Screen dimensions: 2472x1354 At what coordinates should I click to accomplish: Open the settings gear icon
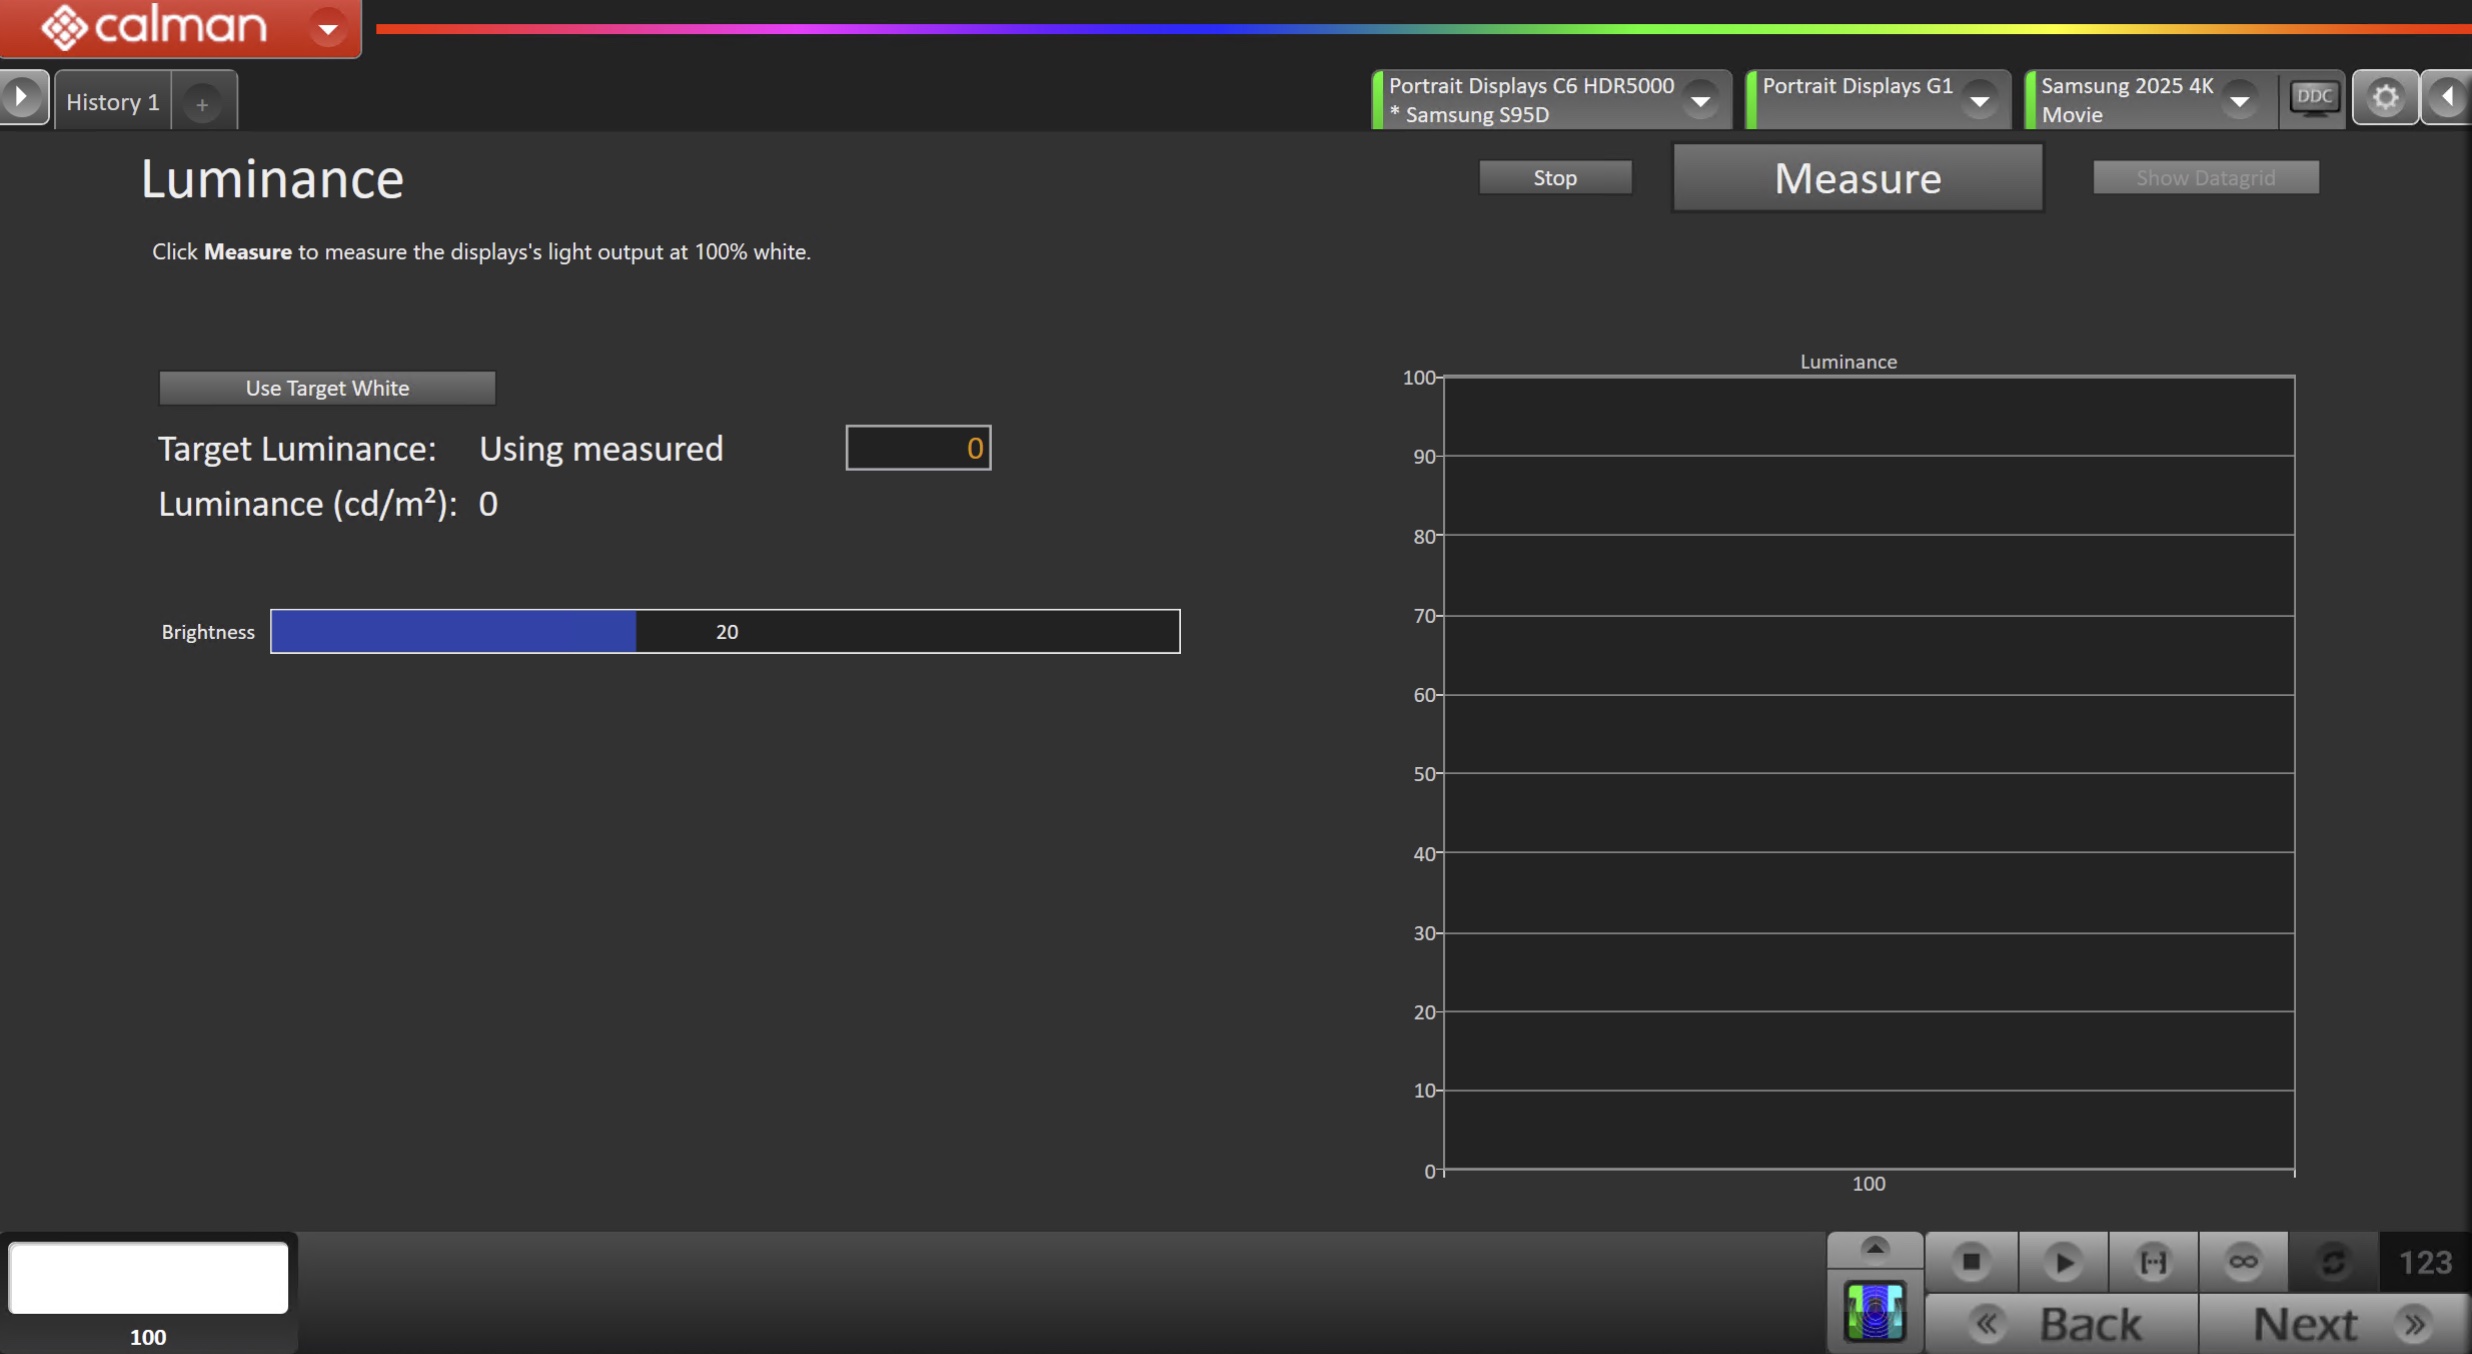tap(2385, 98)
